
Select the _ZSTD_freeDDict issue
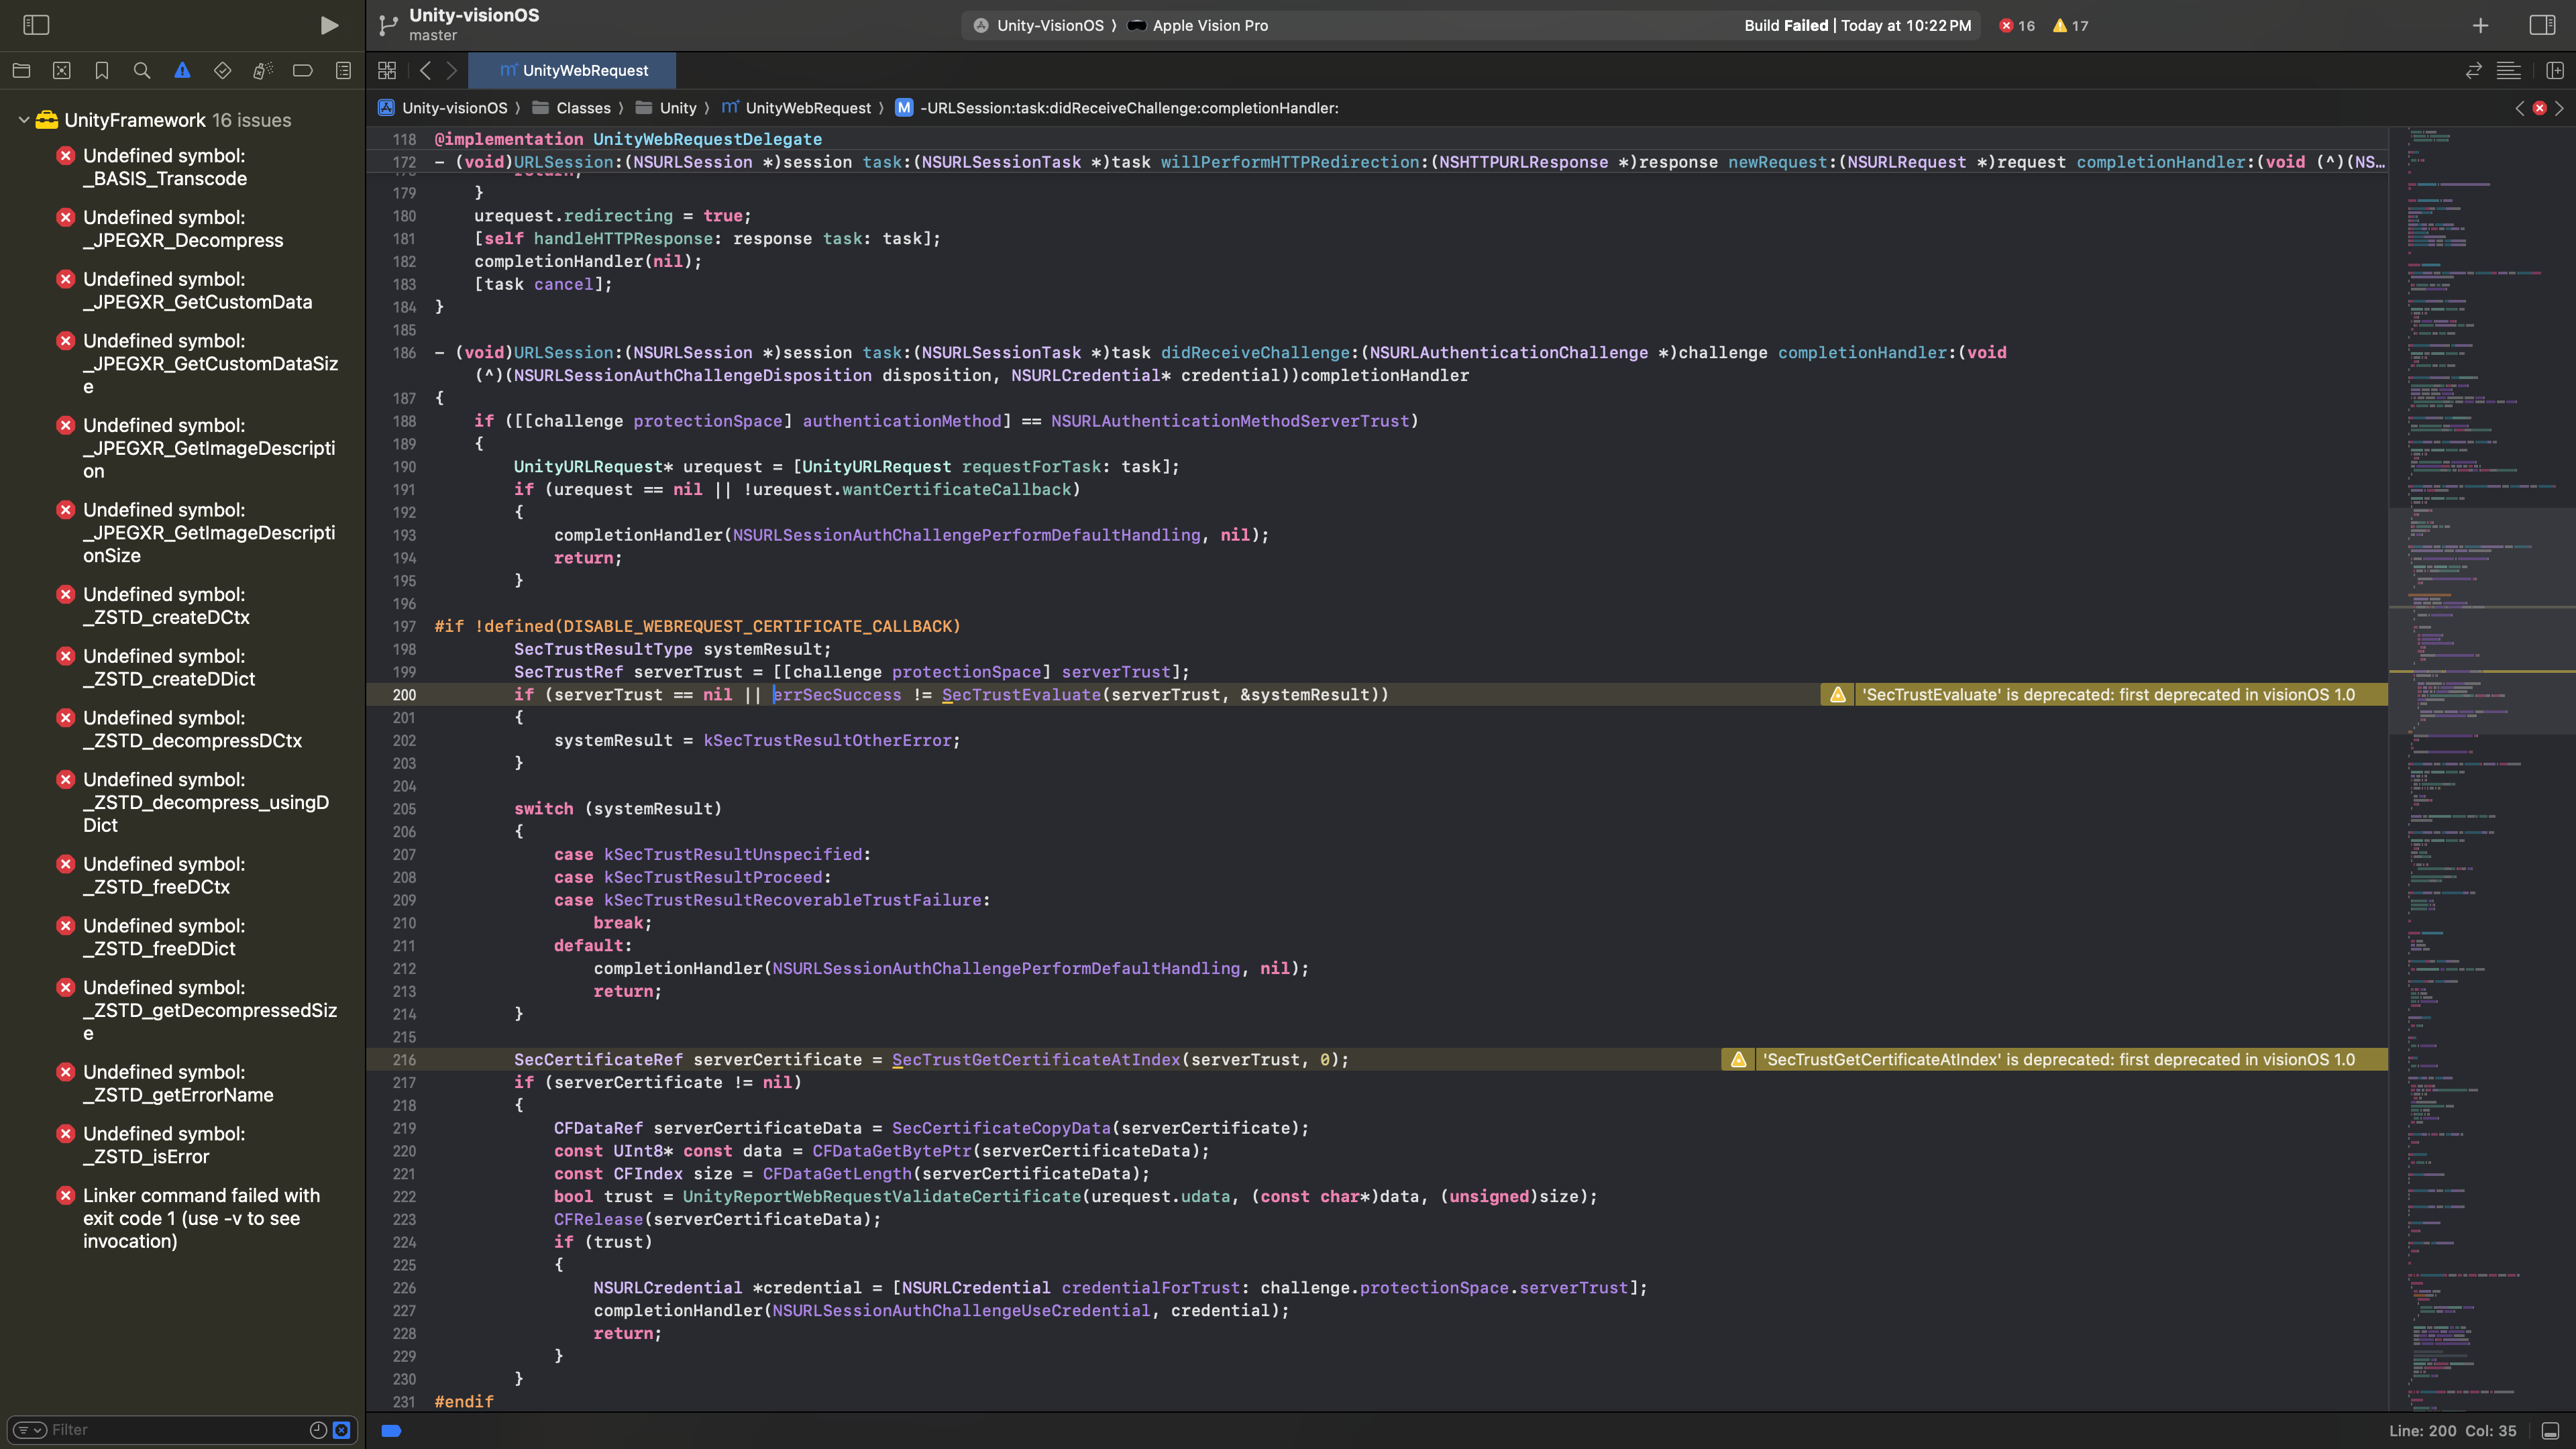183,938
